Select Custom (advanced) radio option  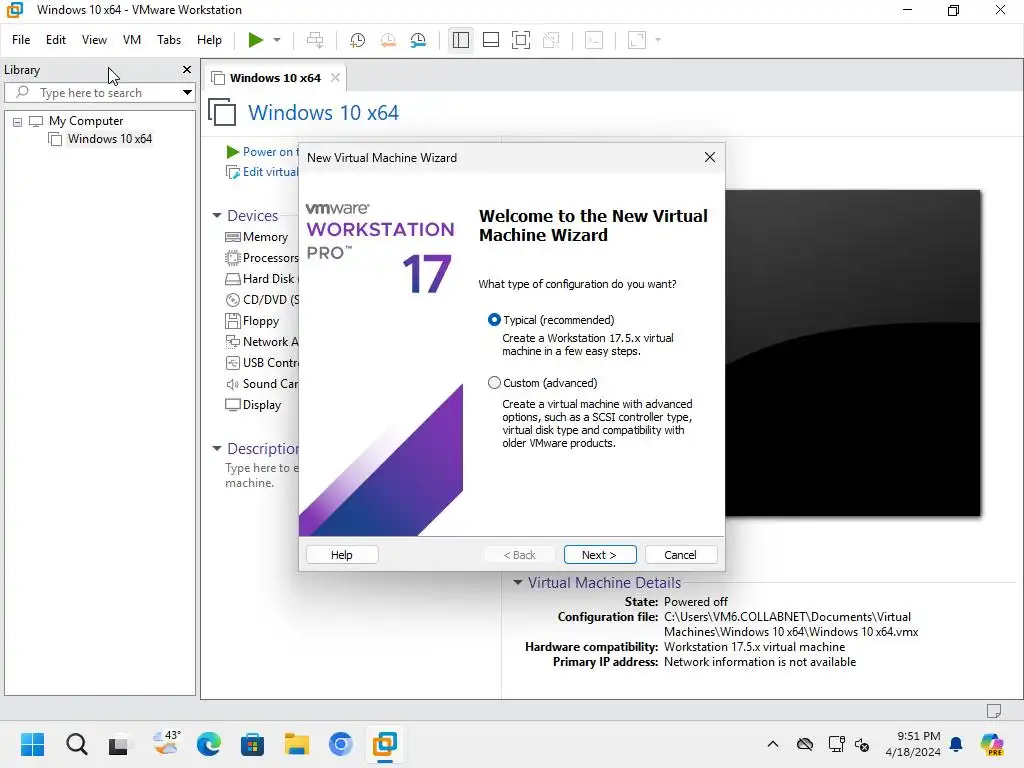(494, 383)
